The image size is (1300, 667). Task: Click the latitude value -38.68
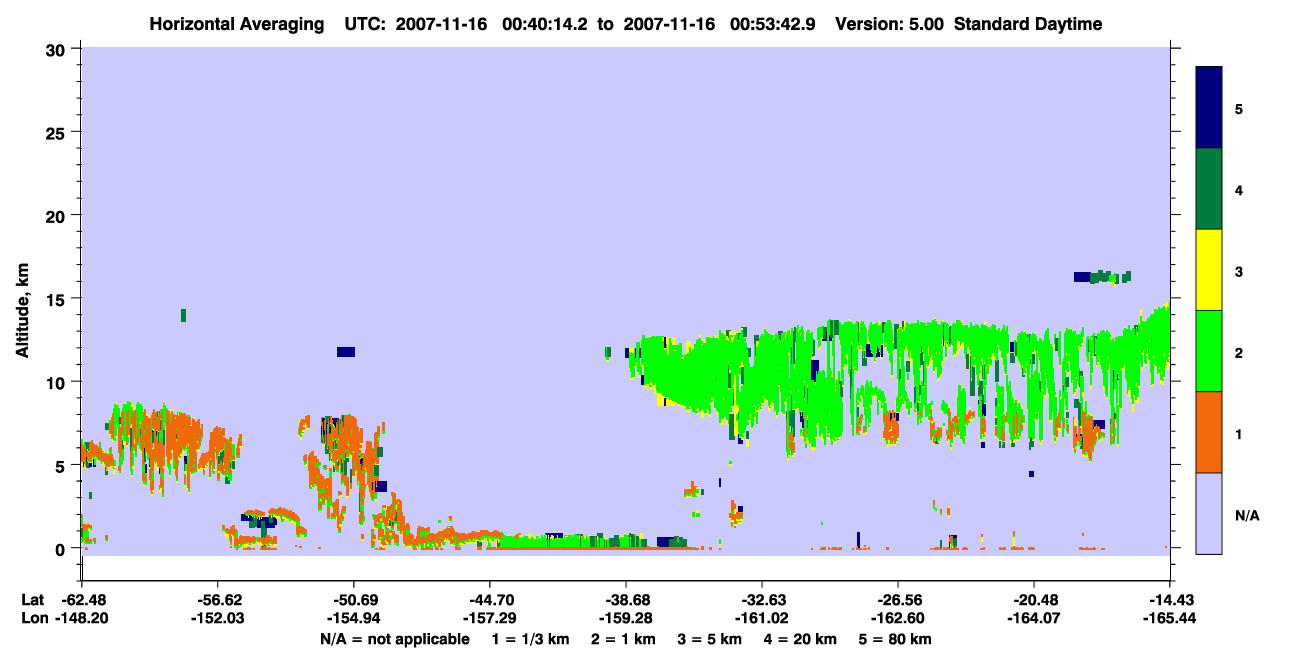625,600
